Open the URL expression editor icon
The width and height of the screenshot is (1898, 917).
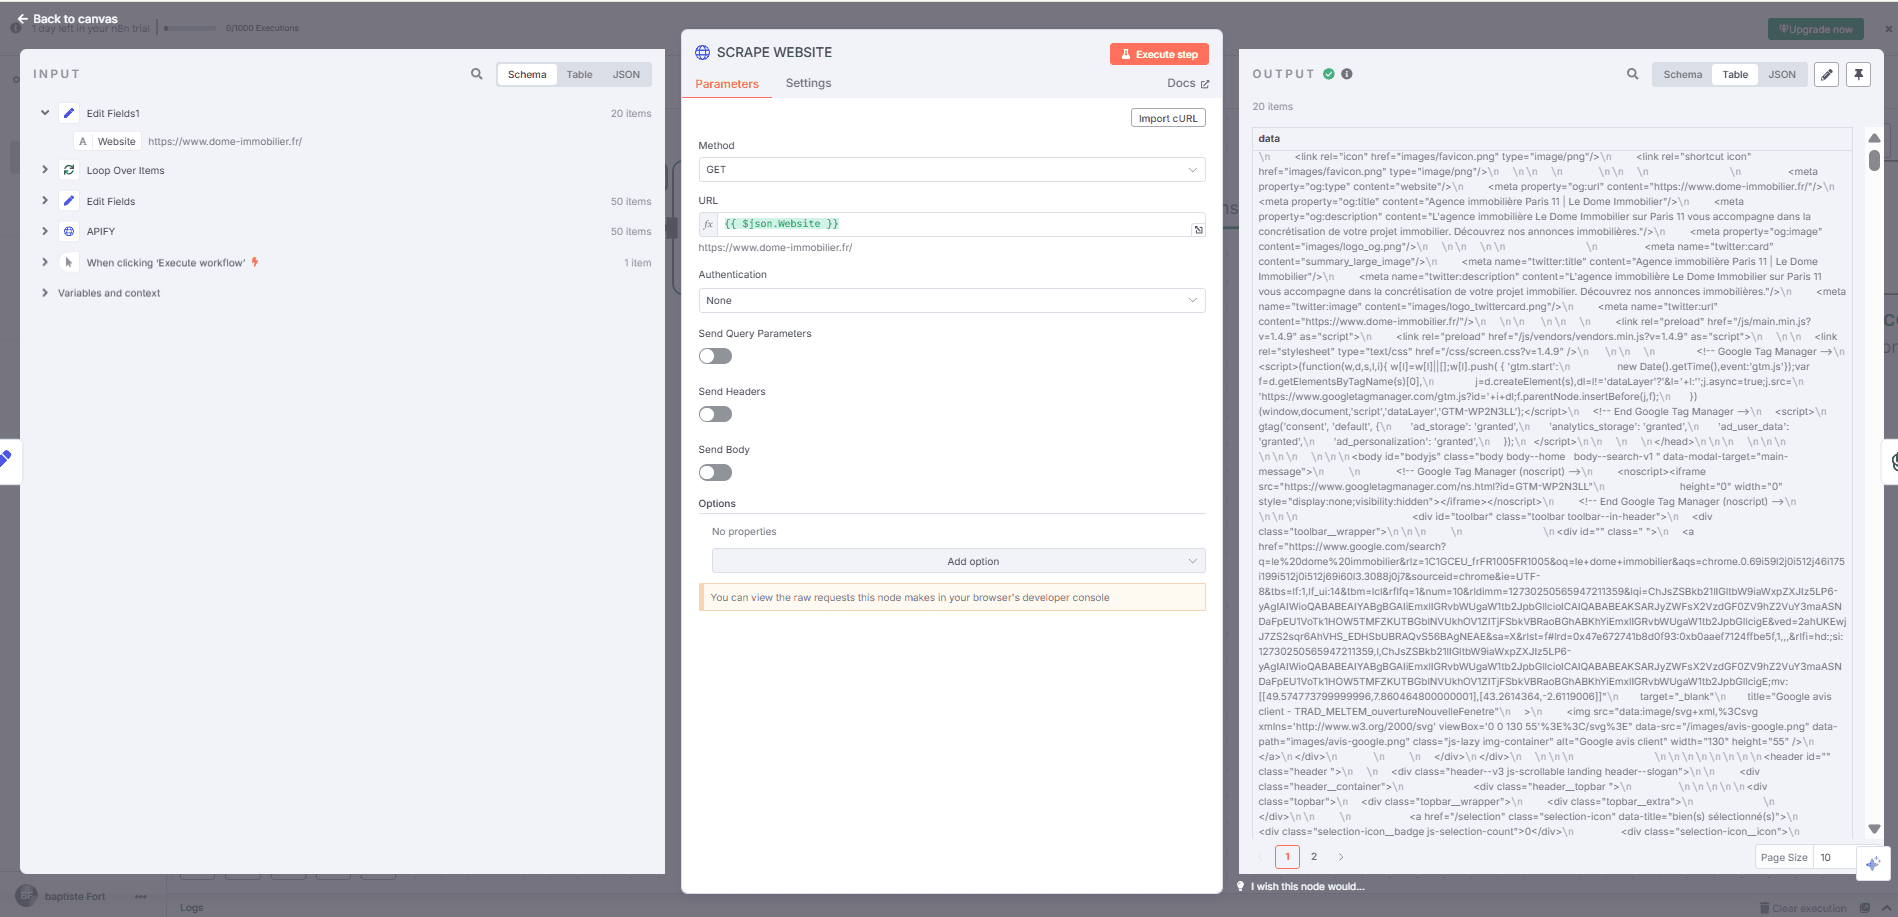point(1198,229)
